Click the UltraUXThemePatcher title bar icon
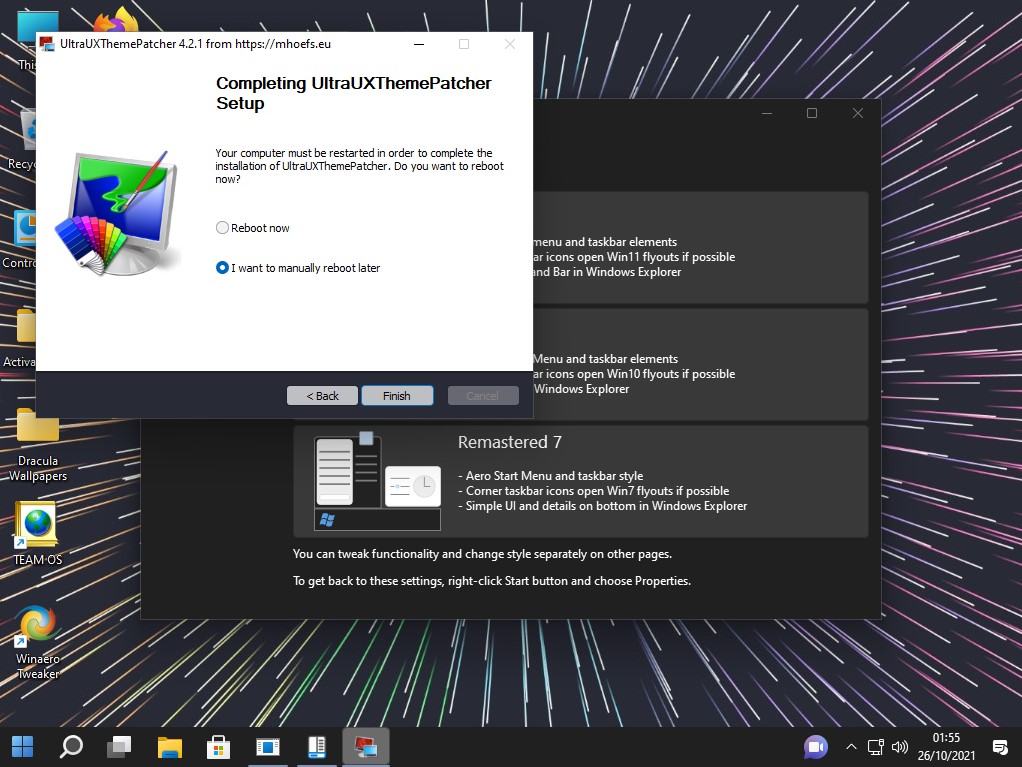 click(x=47, y=44)
